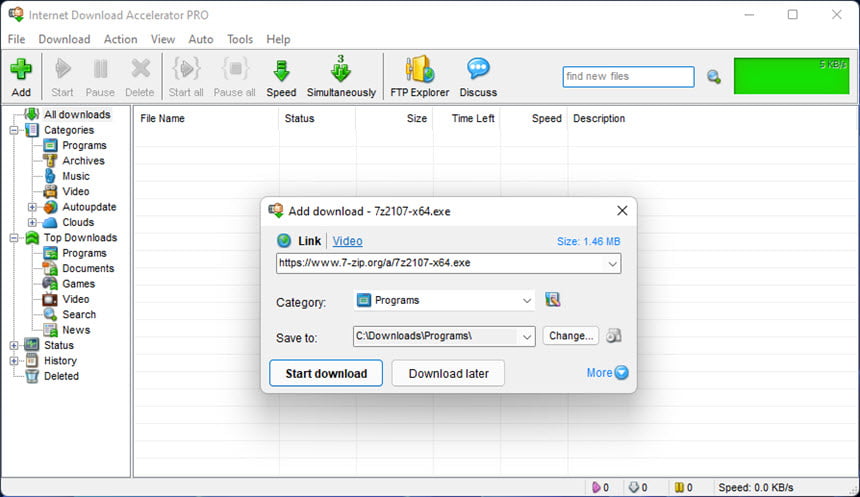Expand the Autoupdate tree node

[32, 207]
